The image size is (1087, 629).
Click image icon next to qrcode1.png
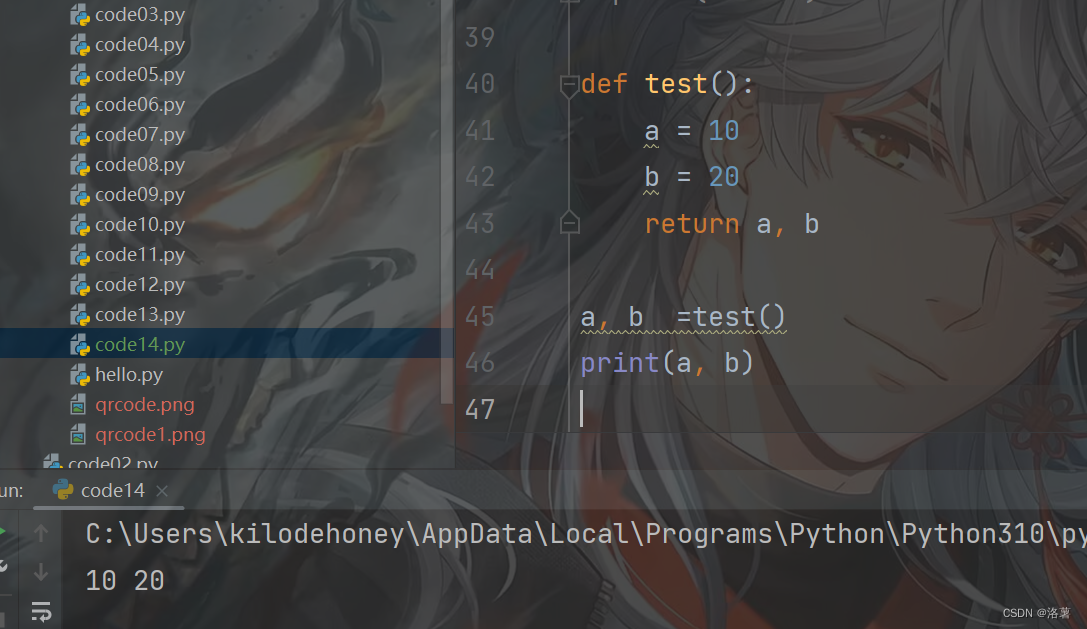78,435
